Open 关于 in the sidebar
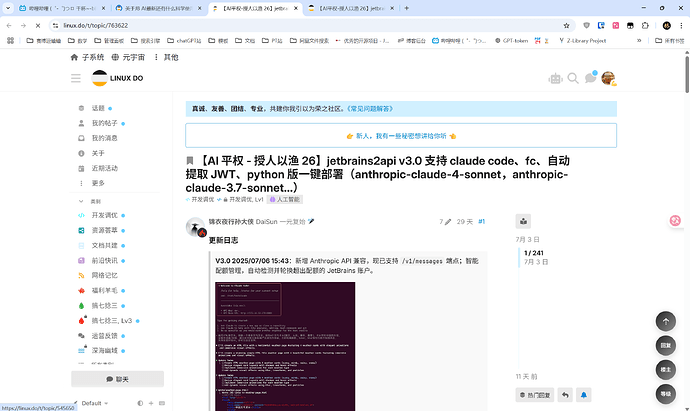 (x=98, y=153)
